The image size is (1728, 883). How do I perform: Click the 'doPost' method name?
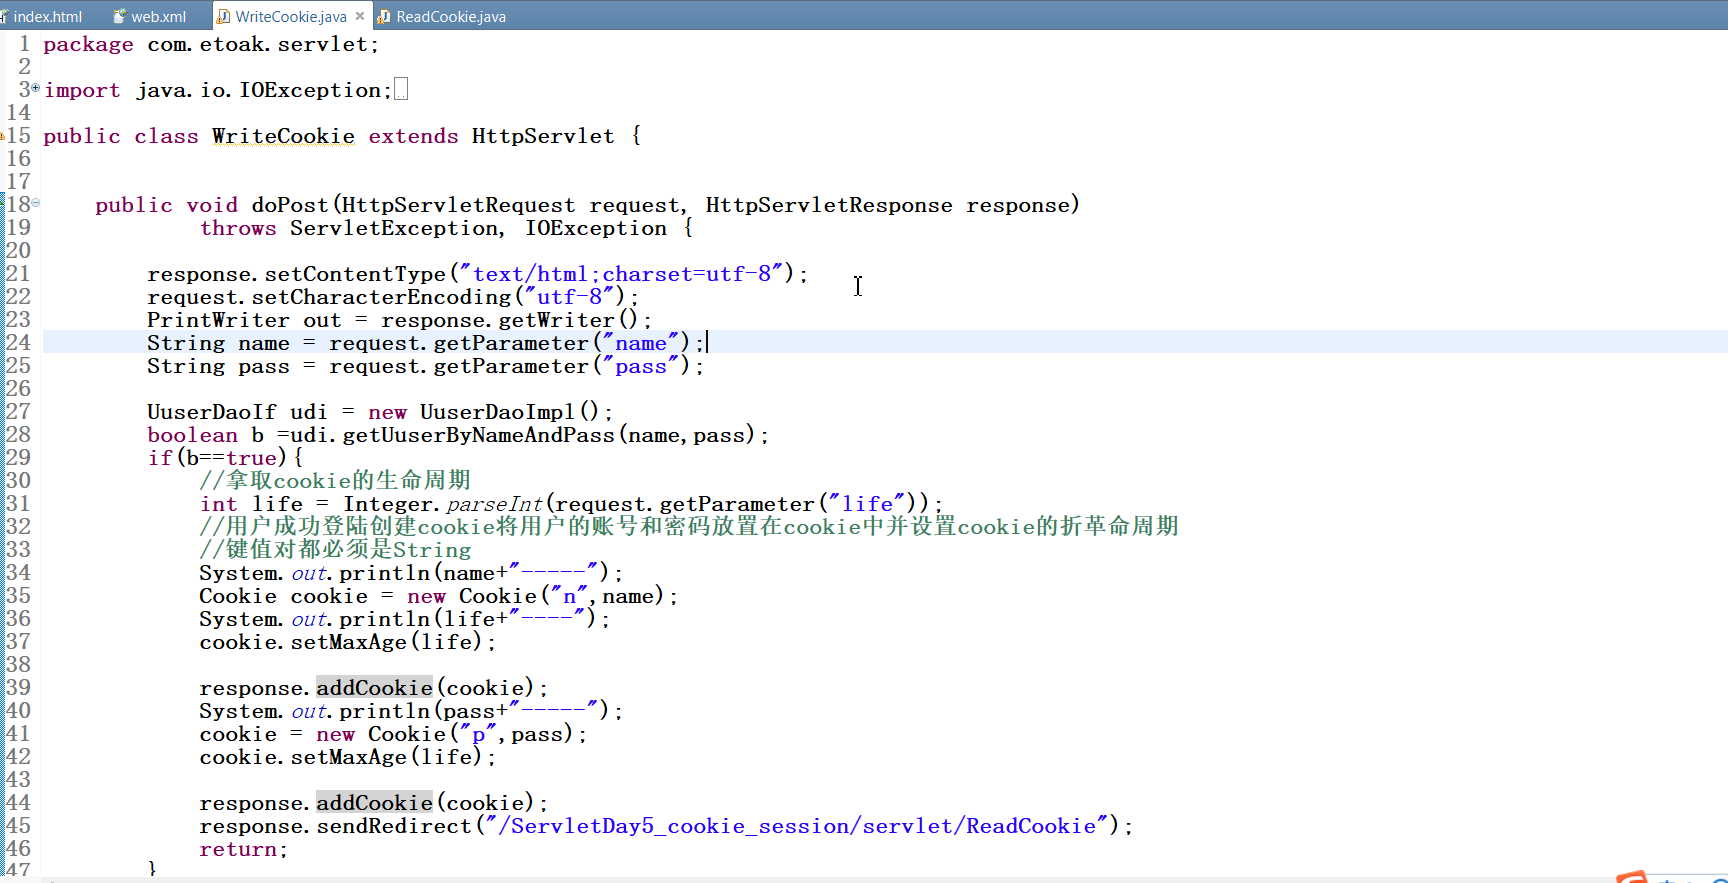(290, 205)
